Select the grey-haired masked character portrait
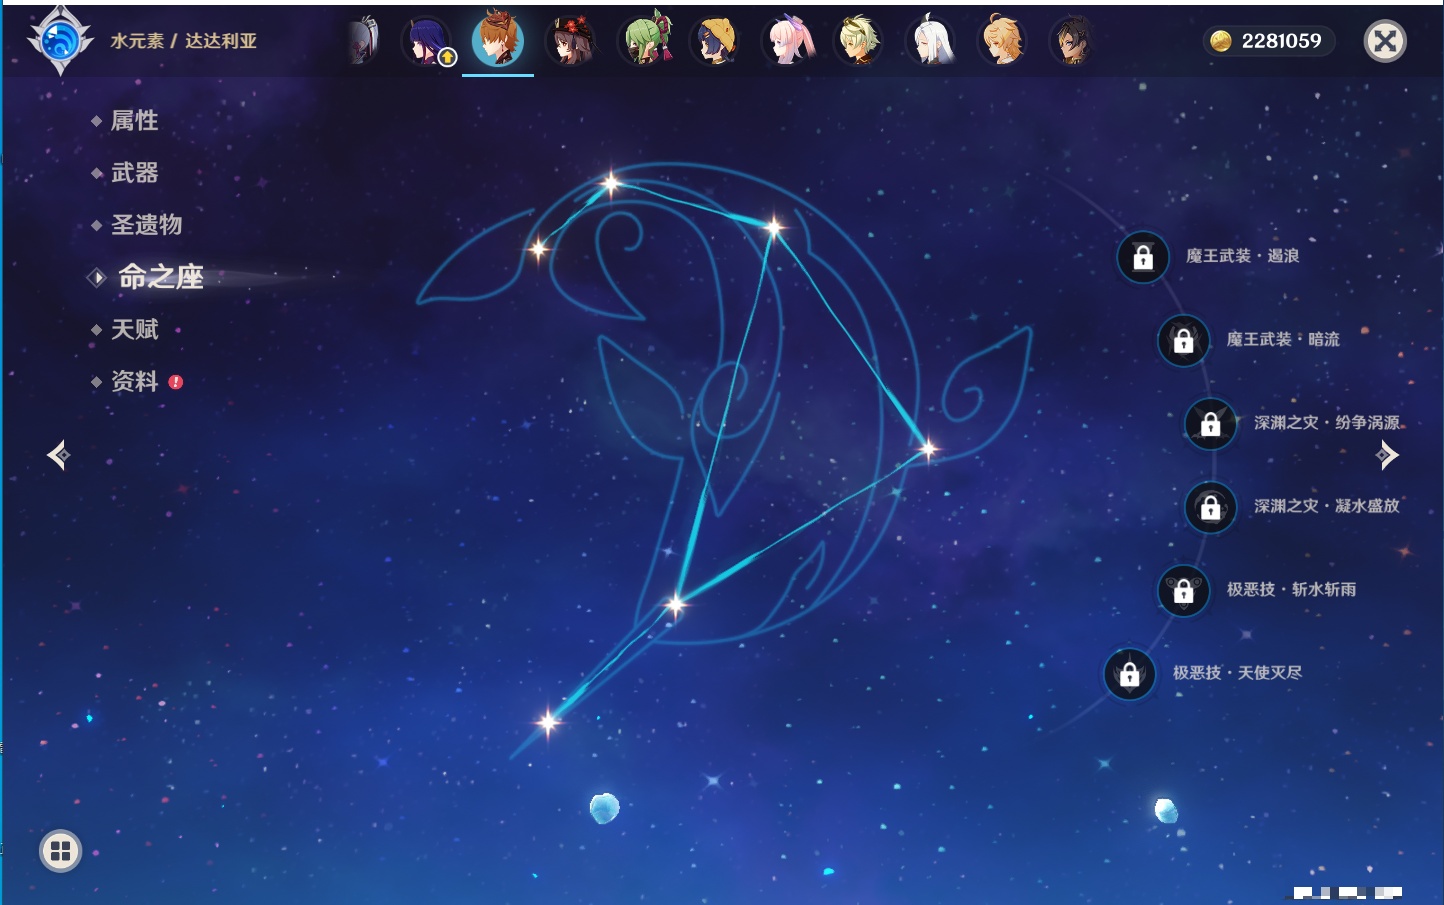The image size is (1444, 905). tap(364, 41)
